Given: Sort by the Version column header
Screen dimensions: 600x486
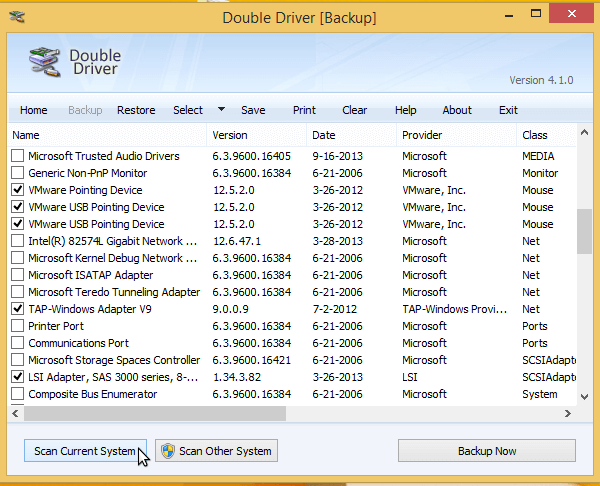Looking at the screenshot, I should [257, 135].
